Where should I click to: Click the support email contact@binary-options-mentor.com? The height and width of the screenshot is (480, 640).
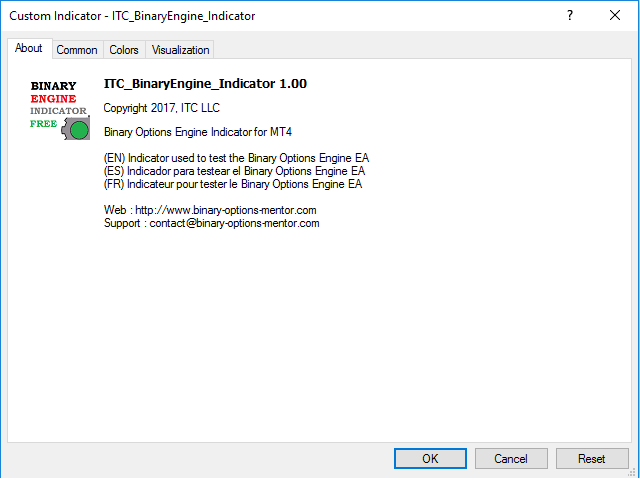click(x=234, y=223)
